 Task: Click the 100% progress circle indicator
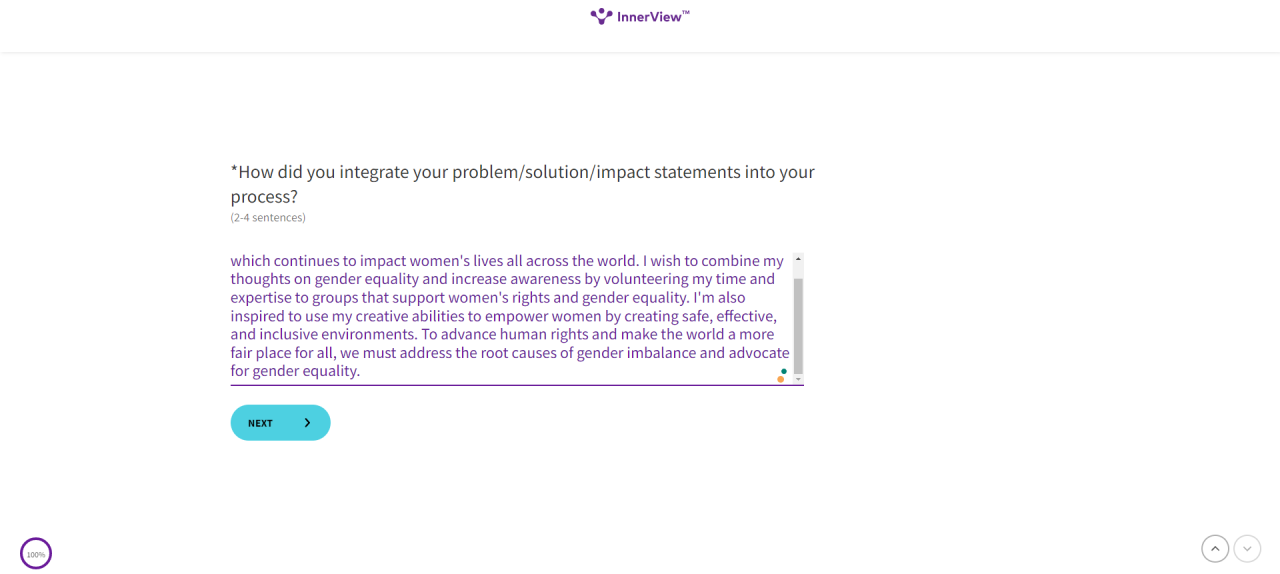pyautogui.click(x=36, y=553)
